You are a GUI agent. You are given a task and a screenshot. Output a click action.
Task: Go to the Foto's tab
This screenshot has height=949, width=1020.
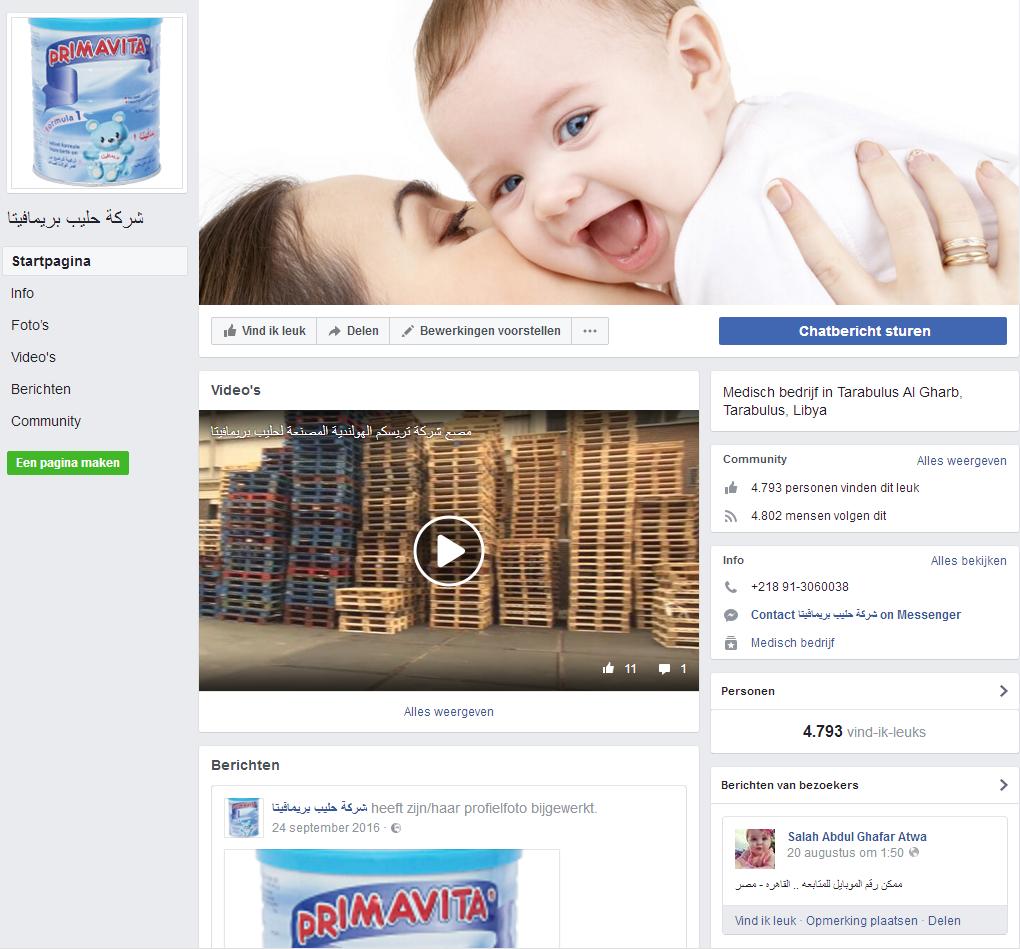30,325
